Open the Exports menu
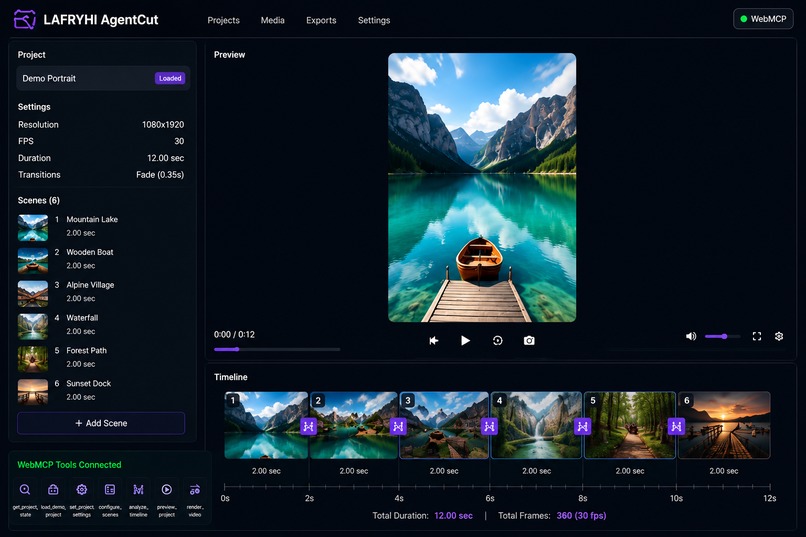The height and width of the screenshot is (537, 806). pos(321,20)
